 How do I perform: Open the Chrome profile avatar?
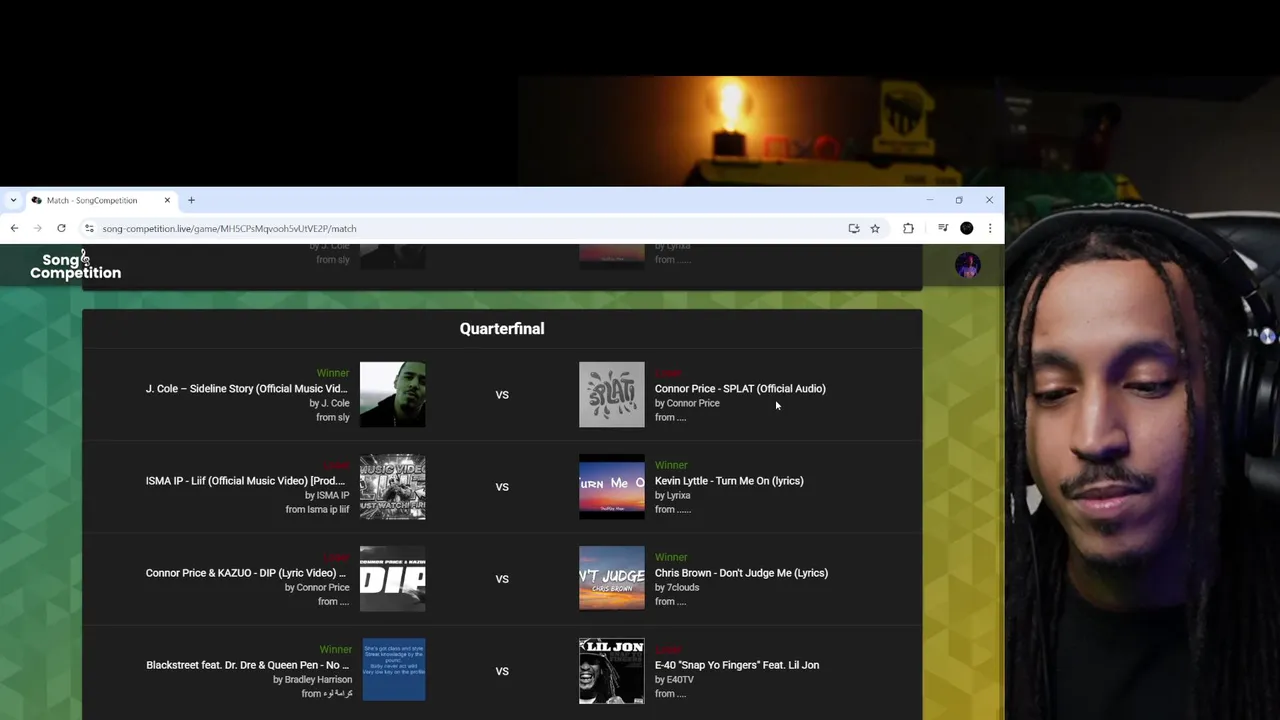(967, 228)
